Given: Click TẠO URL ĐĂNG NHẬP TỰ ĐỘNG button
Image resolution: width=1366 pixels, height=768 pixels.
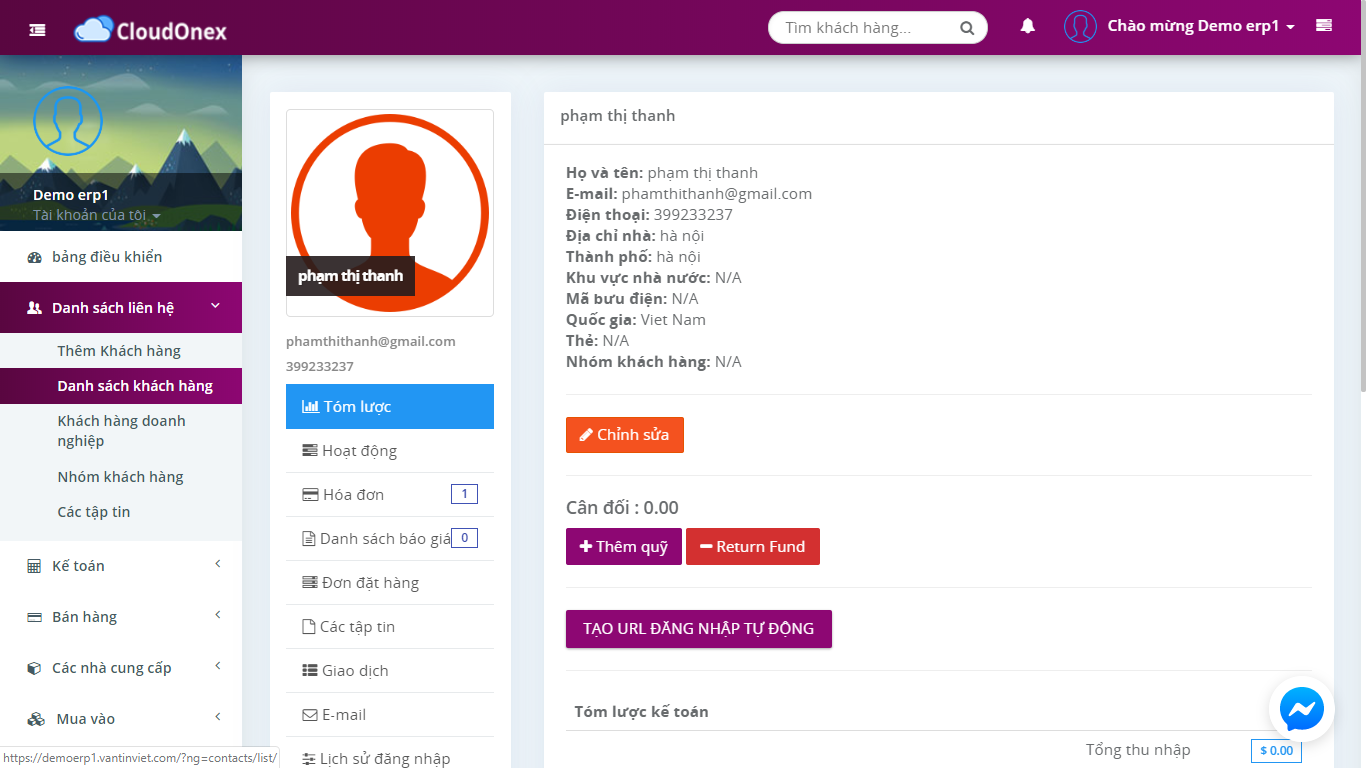Looking at the screenshot, I should 699,629.
